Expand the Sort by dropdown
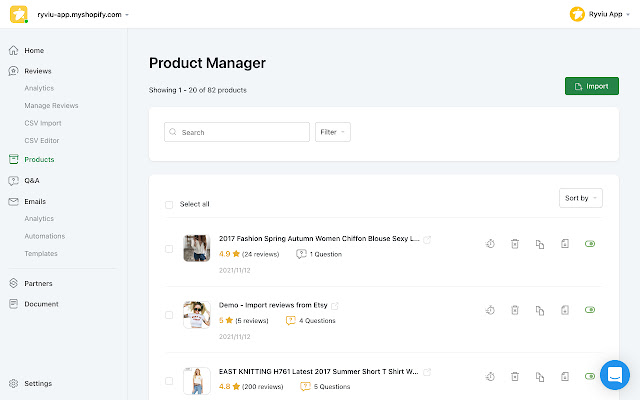 (581, 198)
